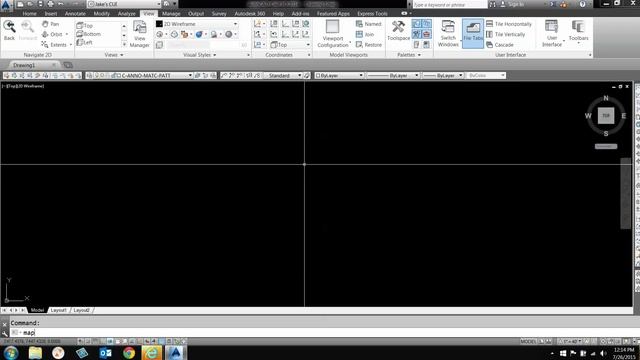Viewport: 640px width, 360px height.
Task: Click the Back navigation icon
Action: click(x=9, y=31)
